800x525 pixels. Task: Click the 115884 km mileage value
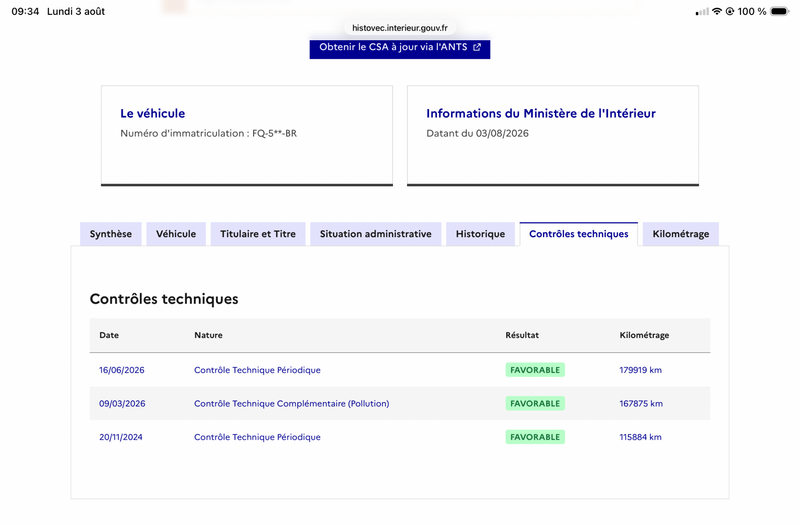640,437
